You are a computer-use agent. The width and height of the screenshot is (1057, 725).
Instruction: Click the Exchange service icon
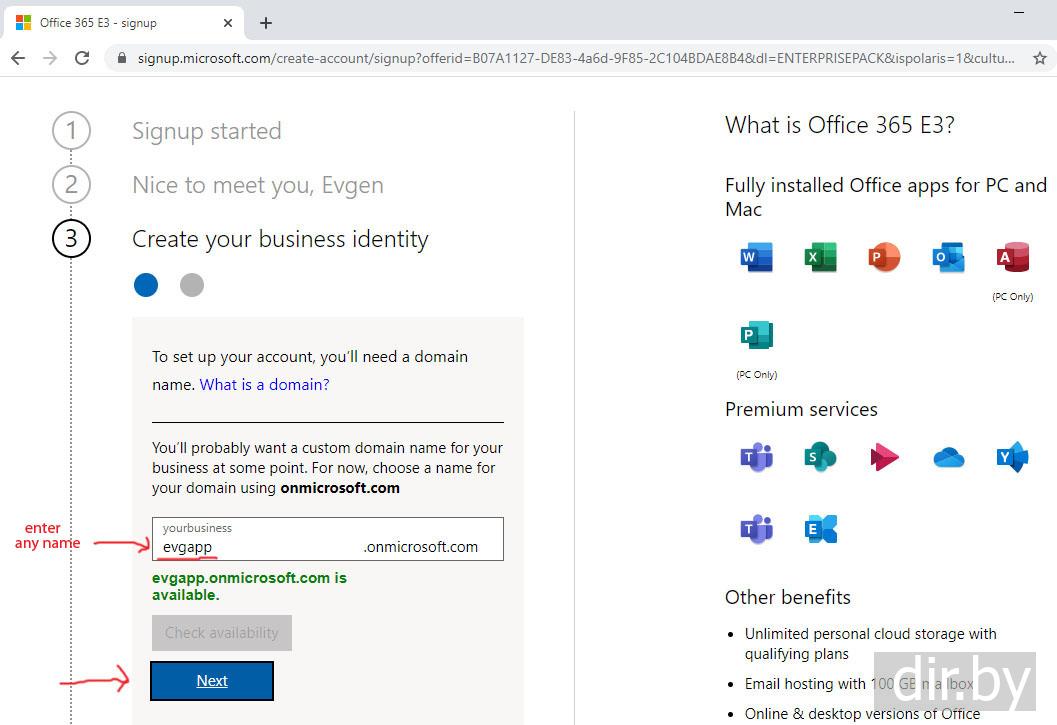coord(821,528)
